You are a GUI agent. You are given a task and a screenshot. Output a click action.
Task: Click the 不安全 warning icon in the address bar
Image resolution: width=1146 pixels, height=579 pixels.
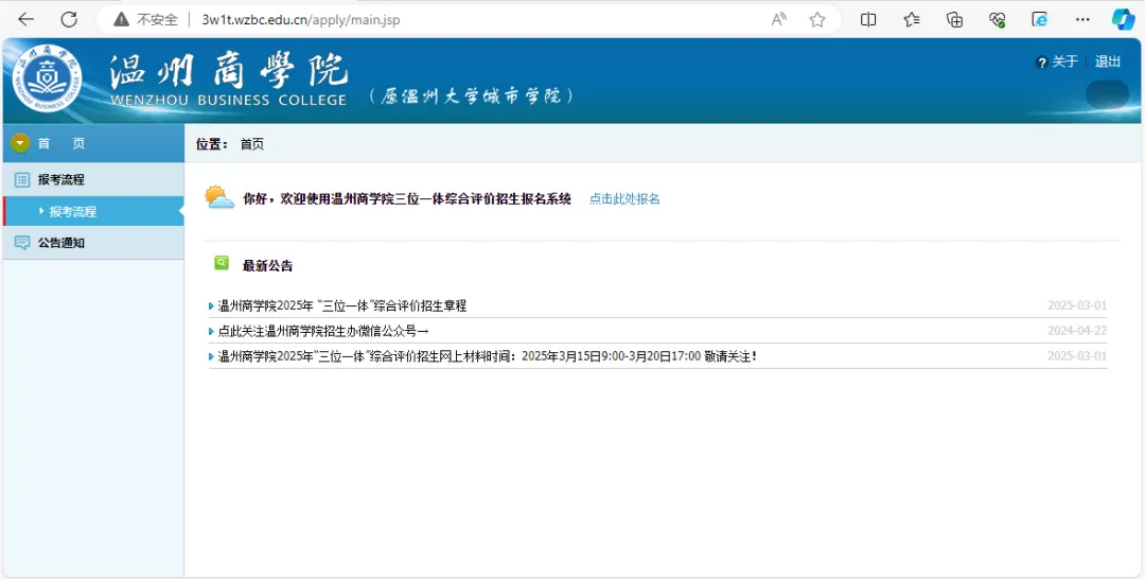[120, 18]
